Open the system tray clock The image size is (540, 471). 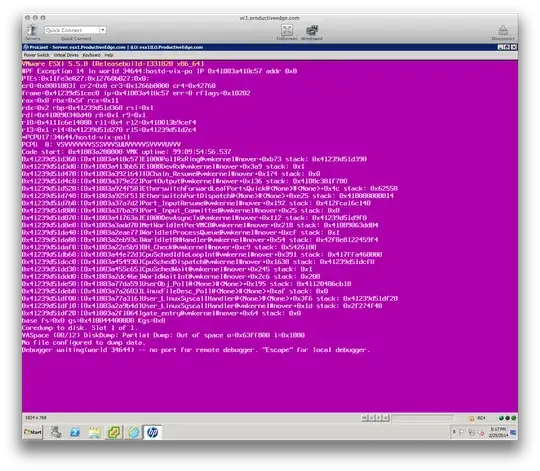coord(498,432)
